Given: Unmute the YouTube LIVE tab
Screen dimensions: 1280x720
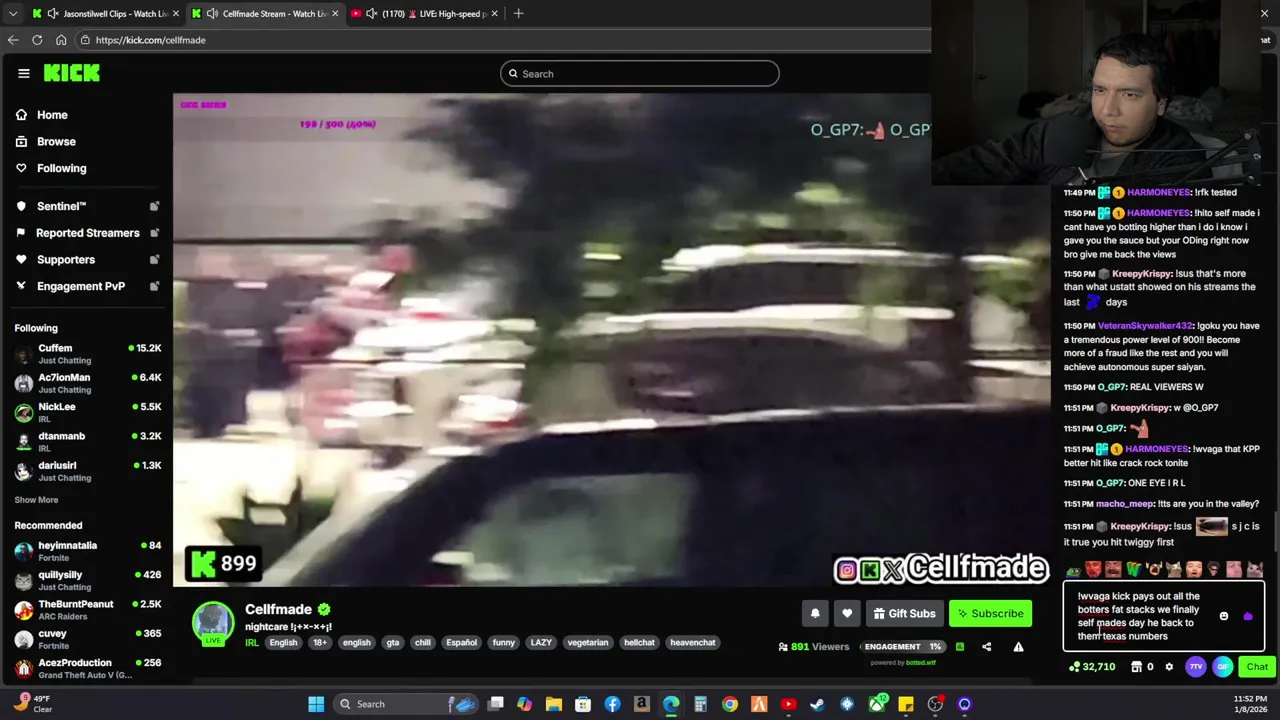Looking at the screenshot, I should (372, 14).
